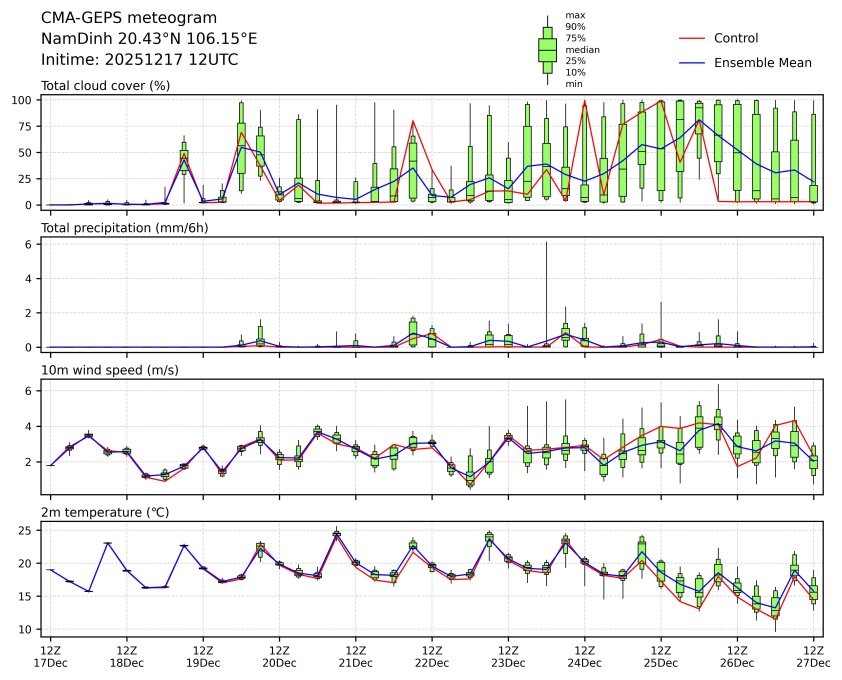Click the Initime 20251217 12UTC text

coord(139,60)
